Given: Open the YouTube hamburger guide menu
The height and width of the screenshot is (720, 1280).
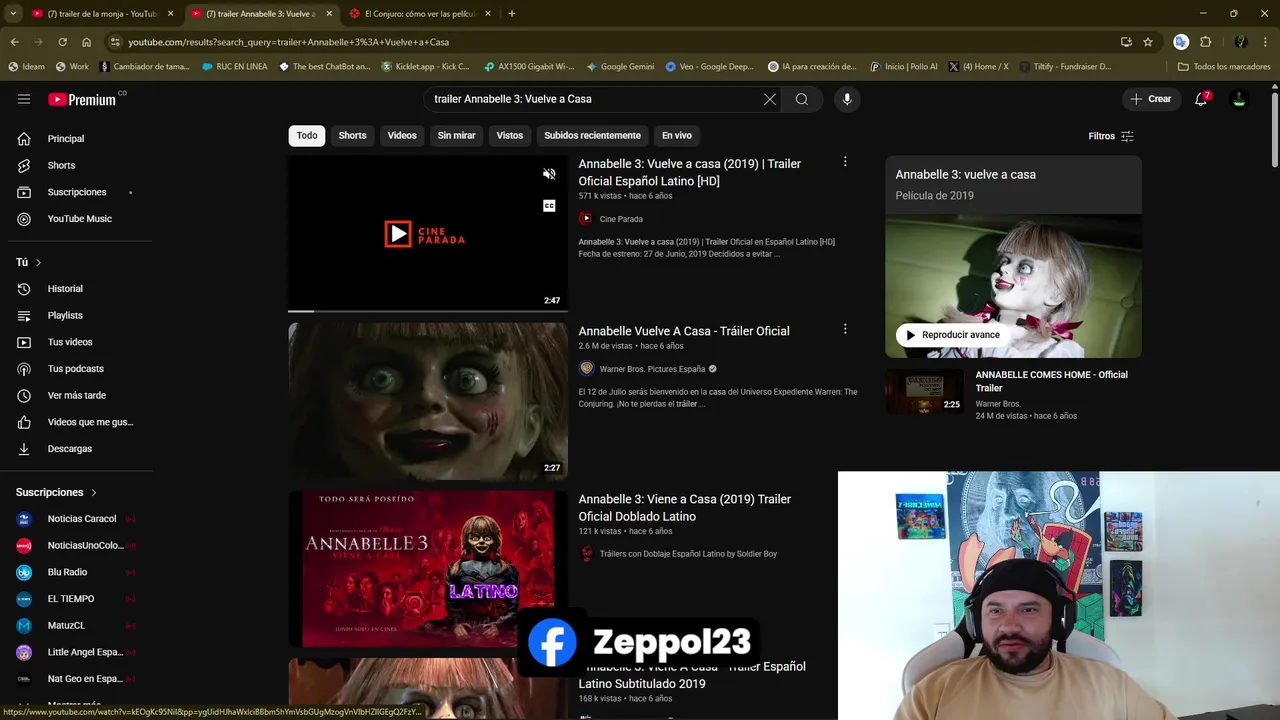Looking at the screenshot, I should [24, 99].
